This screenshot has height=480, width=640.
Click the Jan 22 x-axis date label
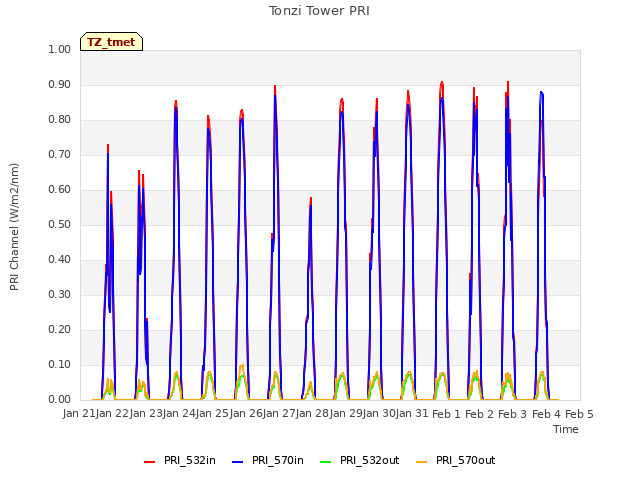coord(112,413)
